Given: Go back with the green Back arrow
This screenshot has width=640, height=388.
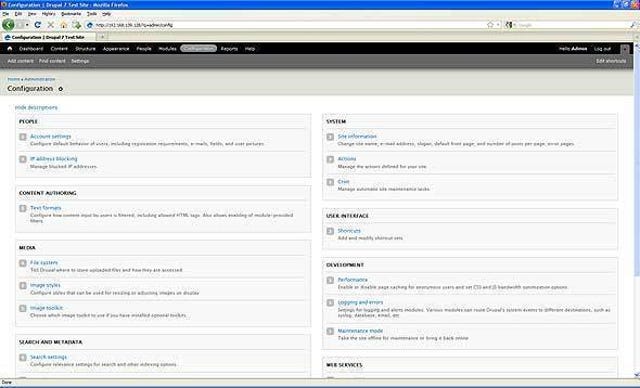Looking at the screenshot, I should point(8,24).
